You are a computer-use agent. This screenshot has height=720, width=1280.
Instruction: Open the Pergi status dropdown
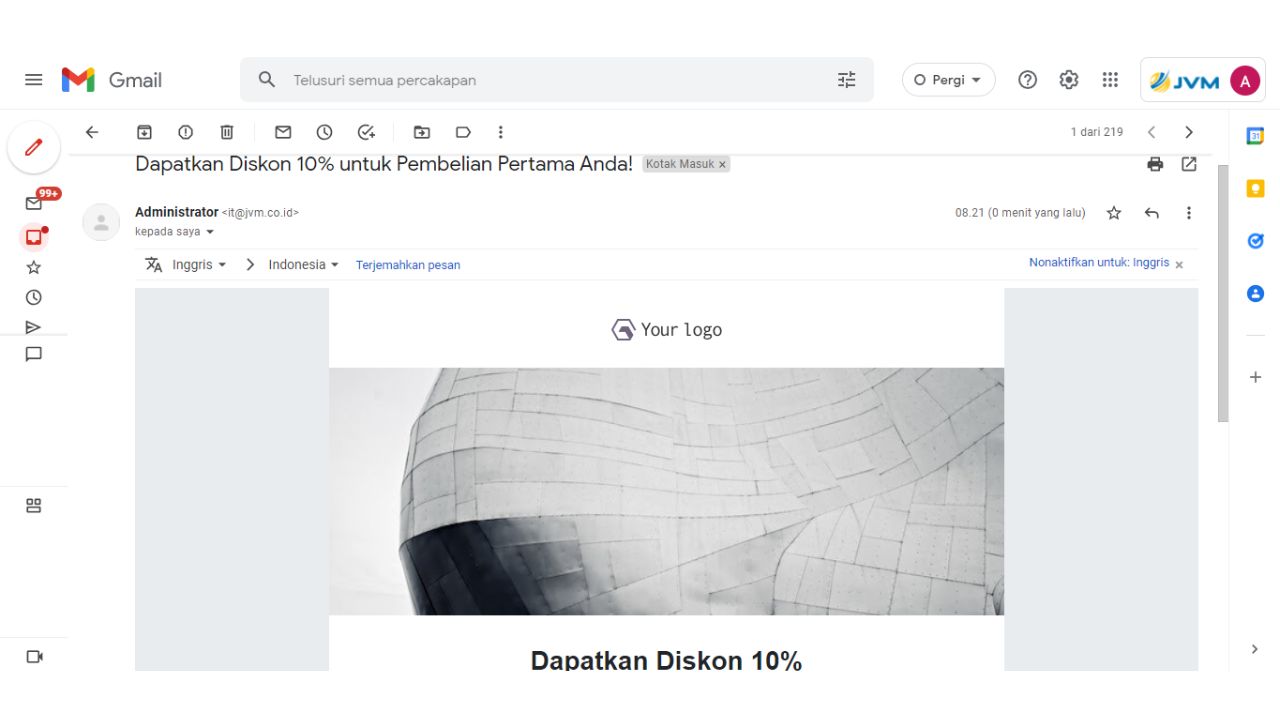coord(948,80)
